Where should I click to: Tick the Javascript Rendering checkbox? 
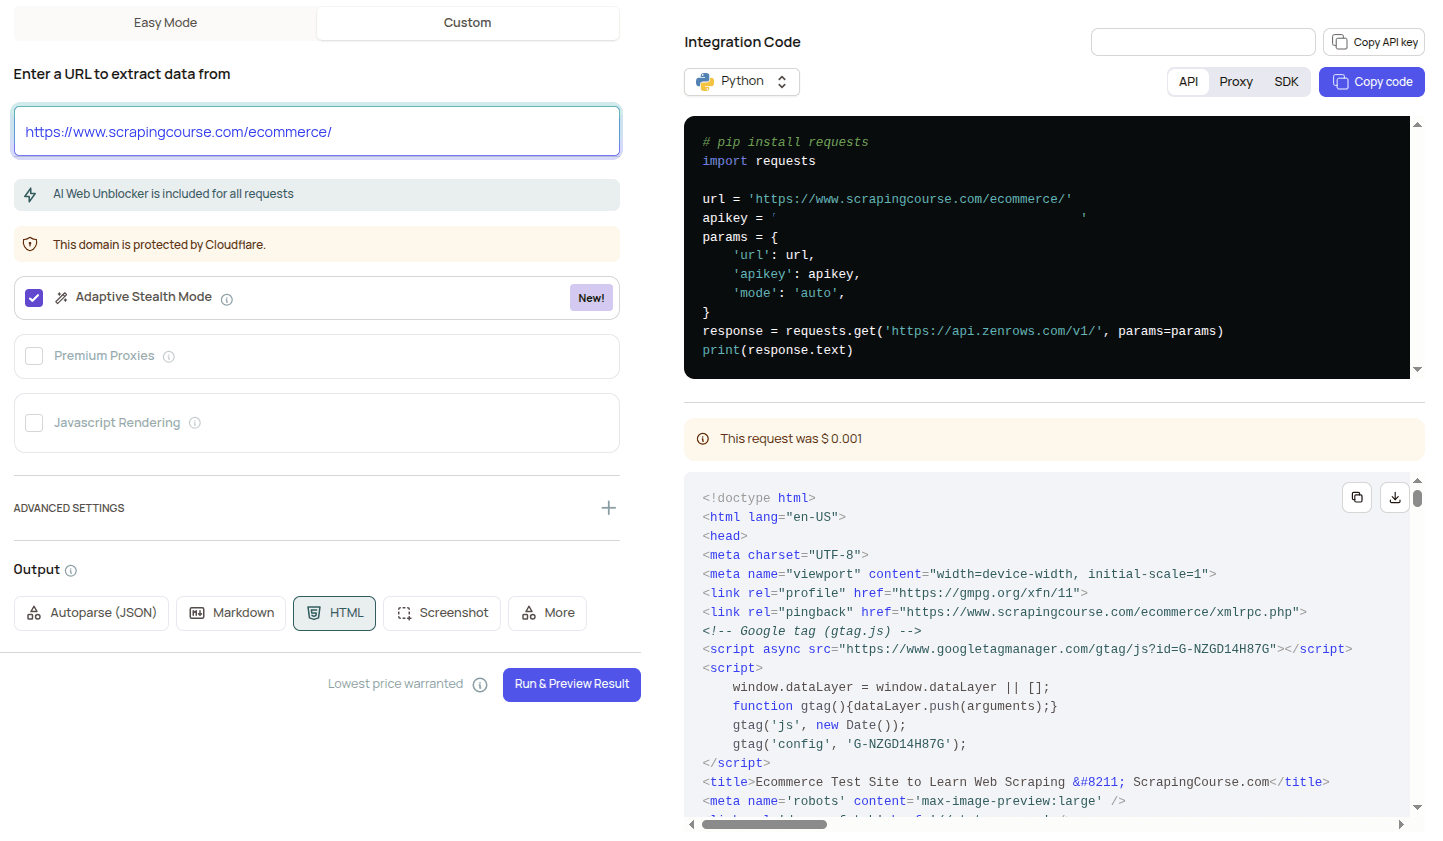click(x=34, y=423)
